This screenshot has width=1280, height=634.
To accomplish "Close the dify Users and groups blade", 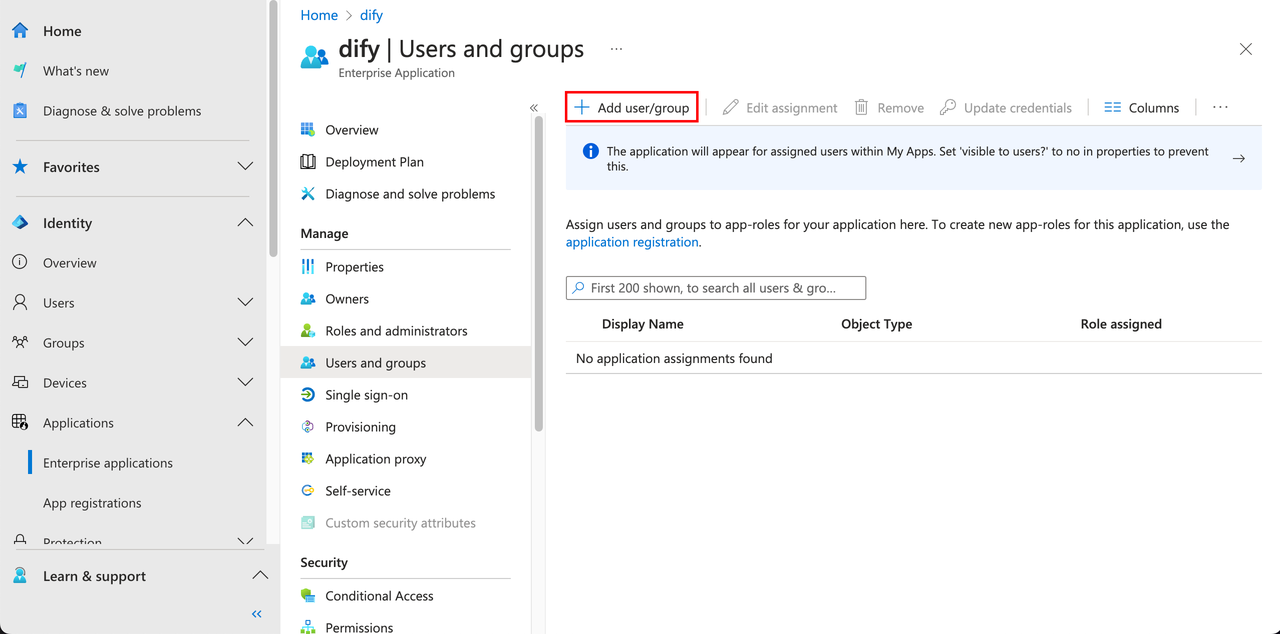I will point(1246,49).
